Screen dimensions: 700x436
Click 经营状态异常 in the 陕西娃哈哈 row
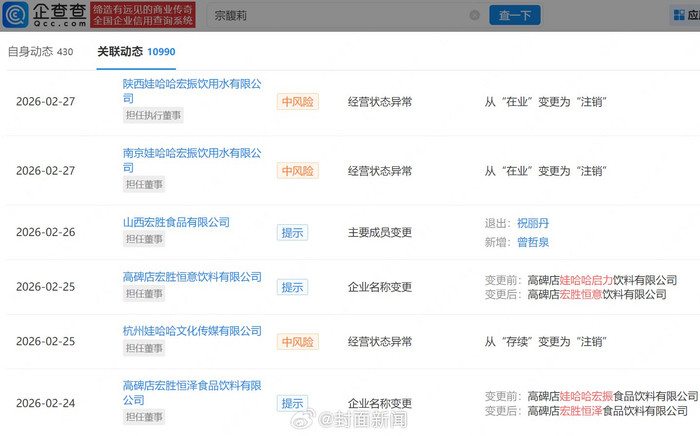point(380,102)
